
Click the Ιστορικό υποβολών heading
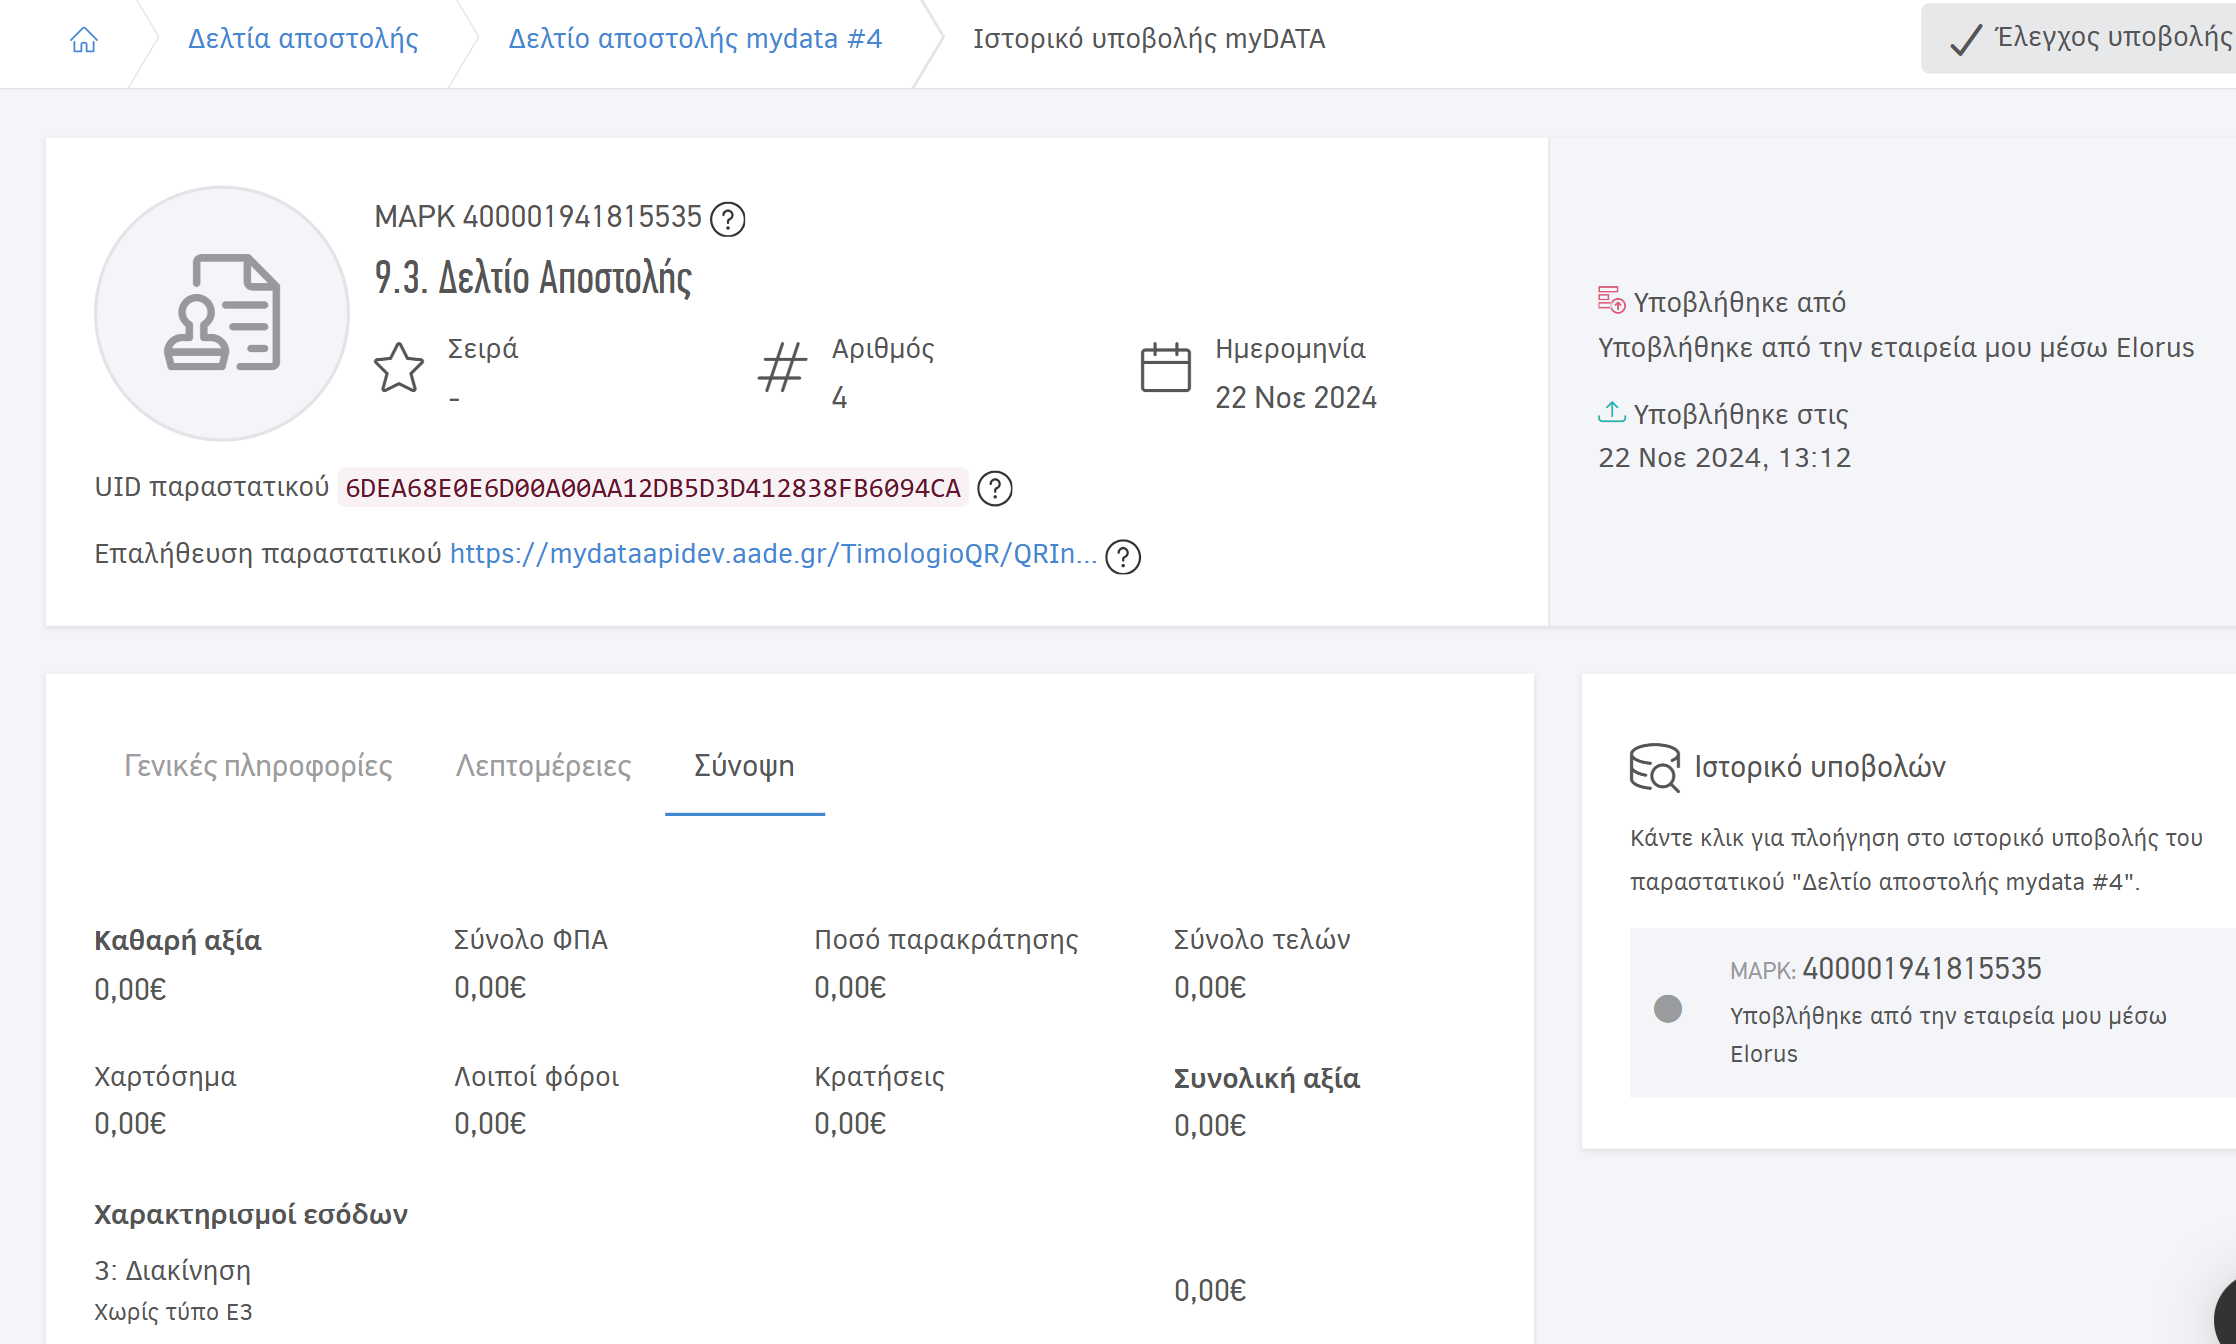click(1820, 767)
